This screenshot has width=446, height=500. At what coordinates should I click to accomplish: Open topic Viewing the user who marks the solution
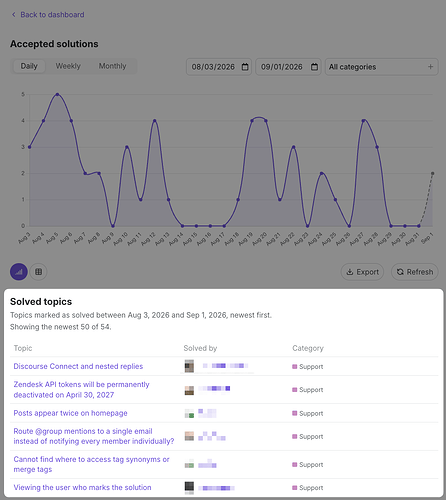coord(82,488)
